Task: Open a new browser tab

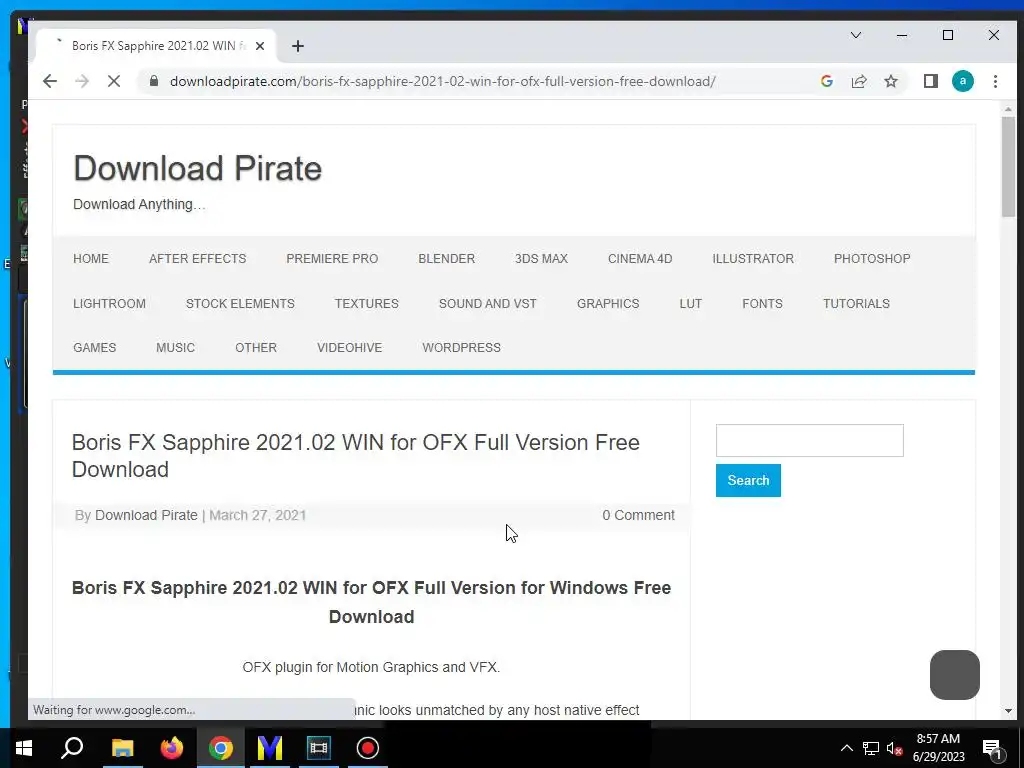Action: pos(298,46)
